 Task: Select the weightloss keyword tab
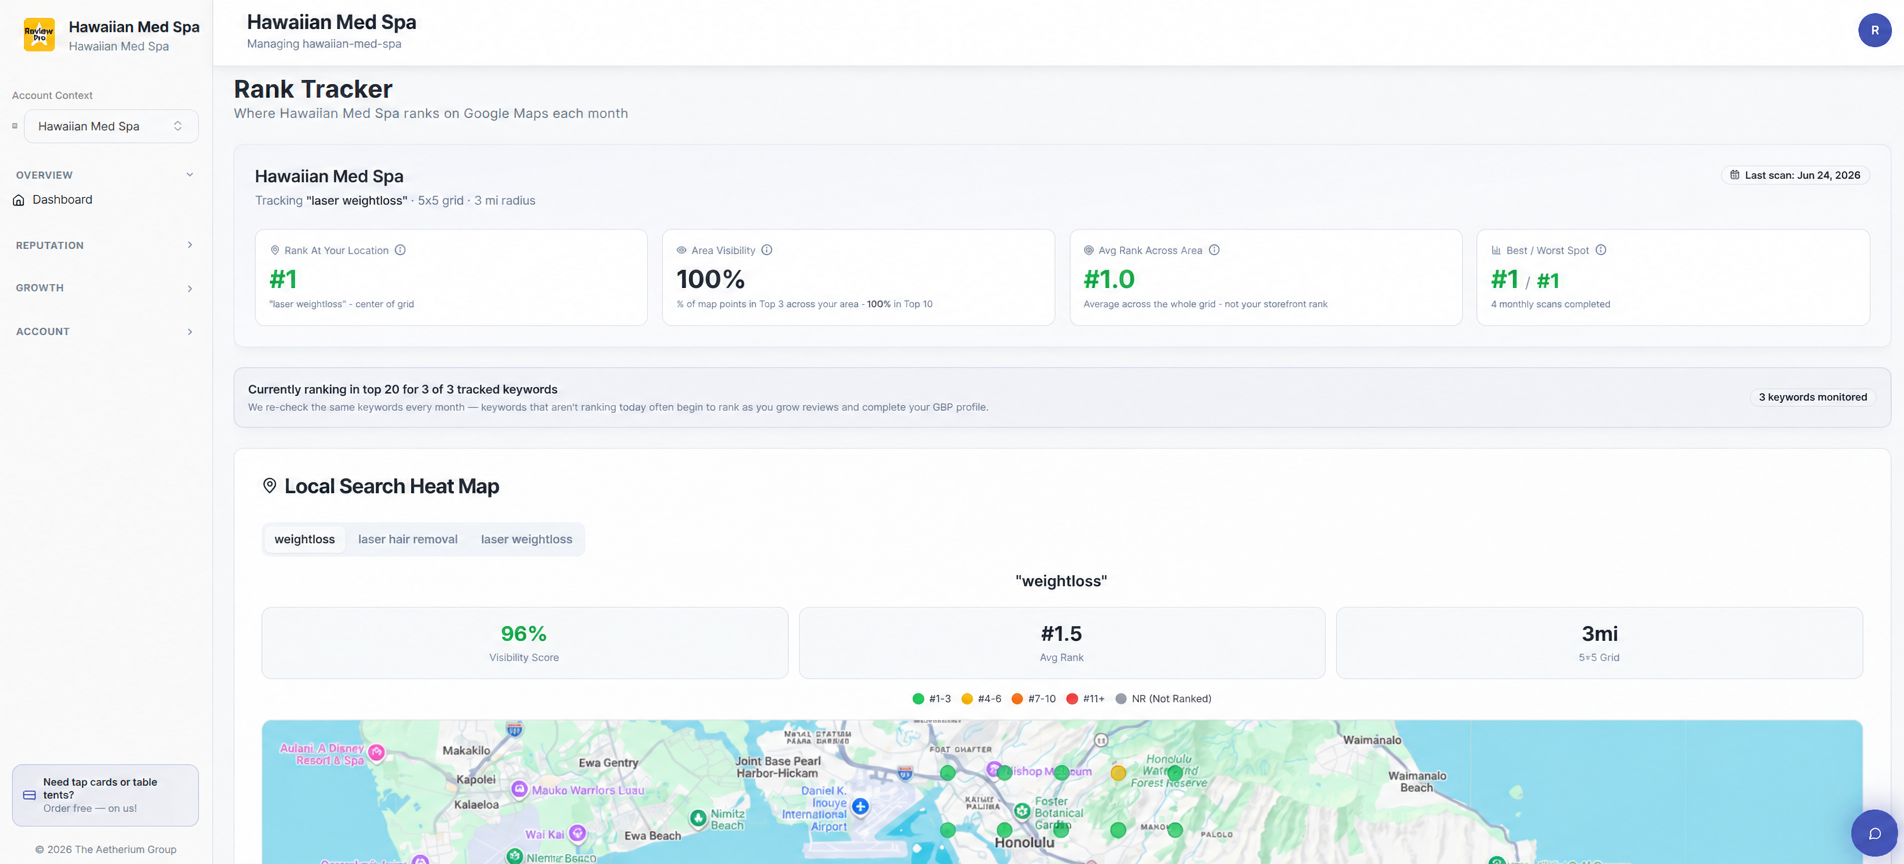(x=305, y=539)
